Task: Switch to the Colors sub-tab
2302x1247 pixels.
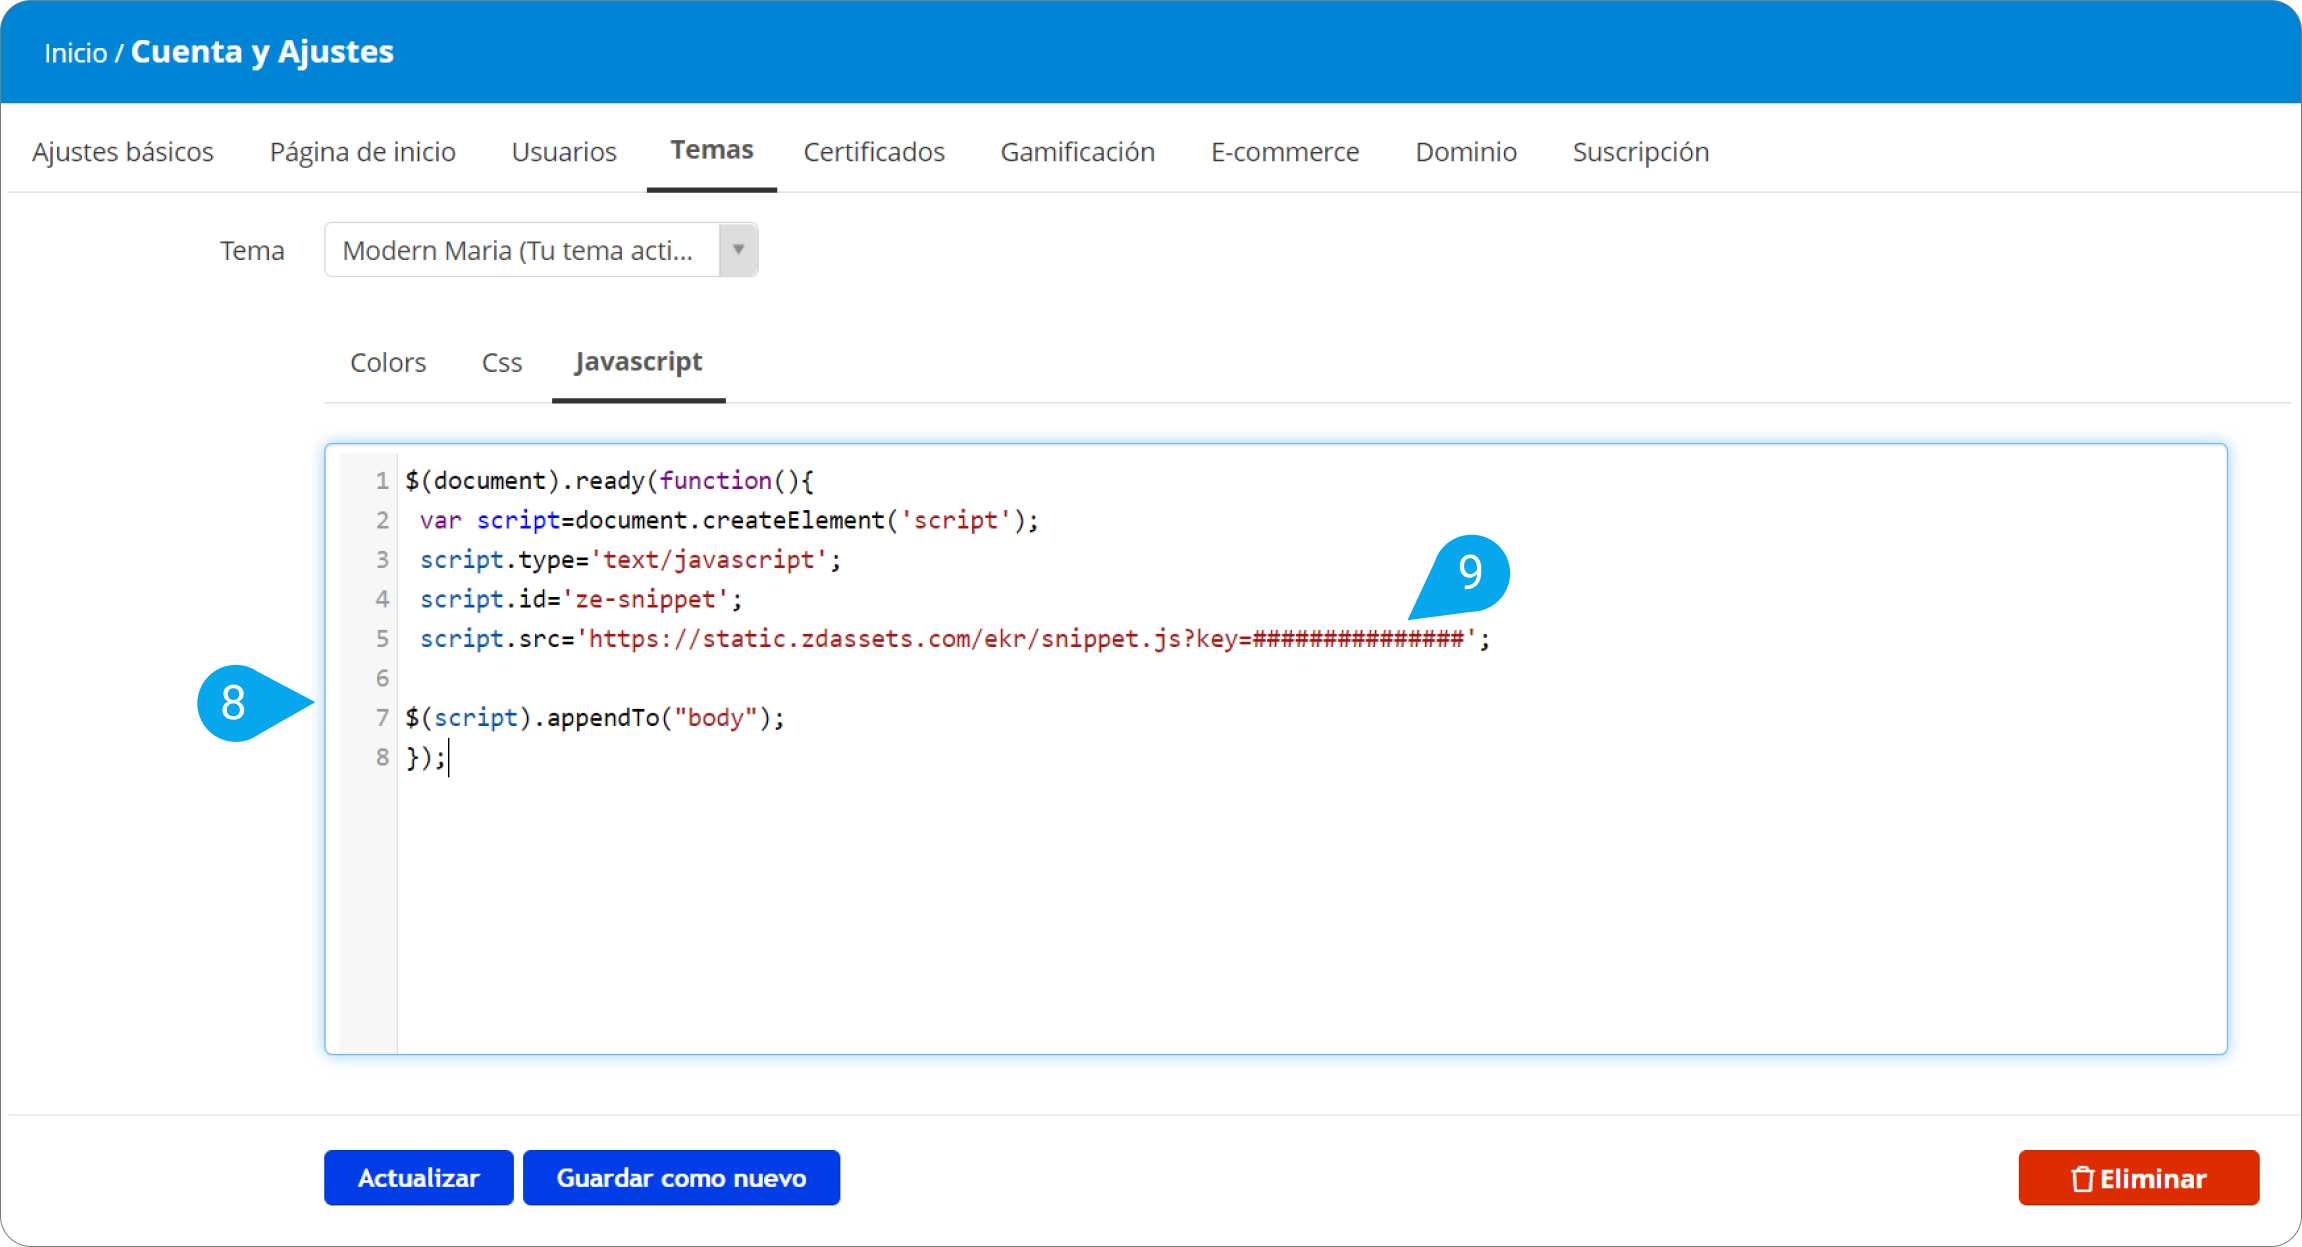Action: (388, 362)
